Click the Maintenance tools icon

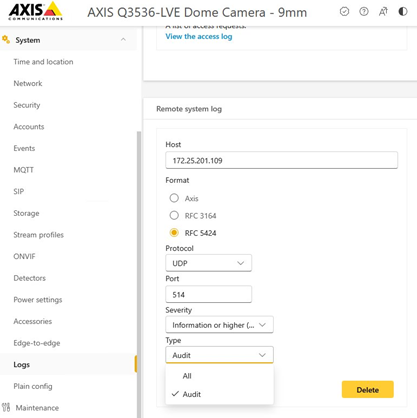6,407
